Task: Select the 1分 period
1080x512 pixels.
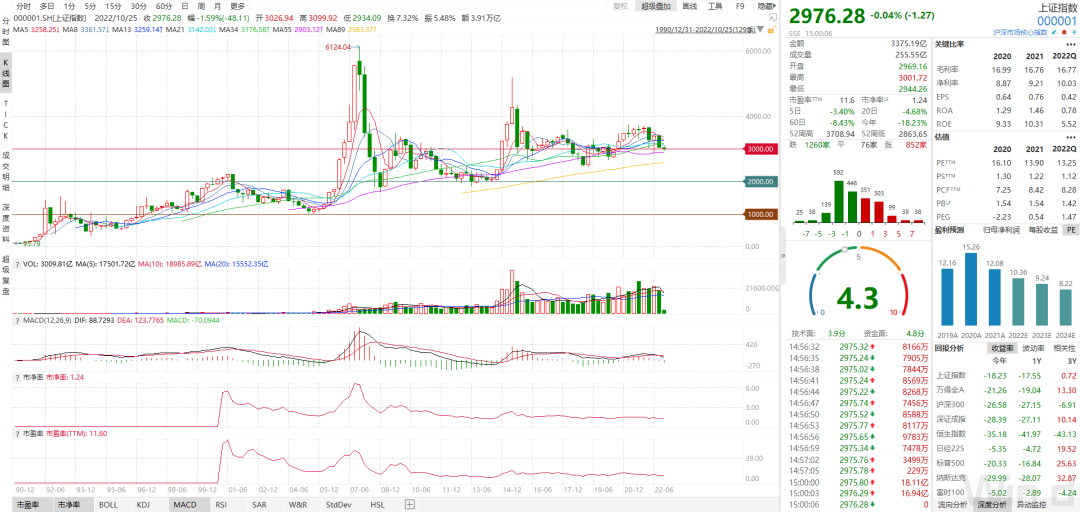Action: [x=70, y=6]
